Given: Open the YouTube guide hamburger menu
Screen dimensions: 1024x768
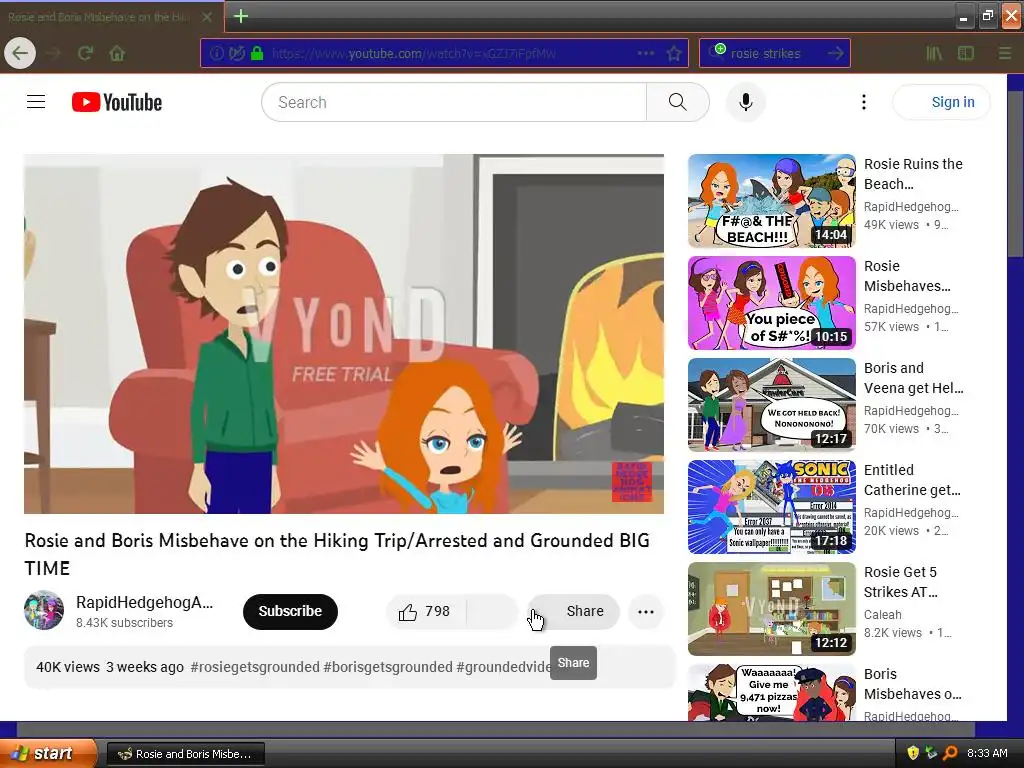Looking at the screenshot, I should point(36,102).
